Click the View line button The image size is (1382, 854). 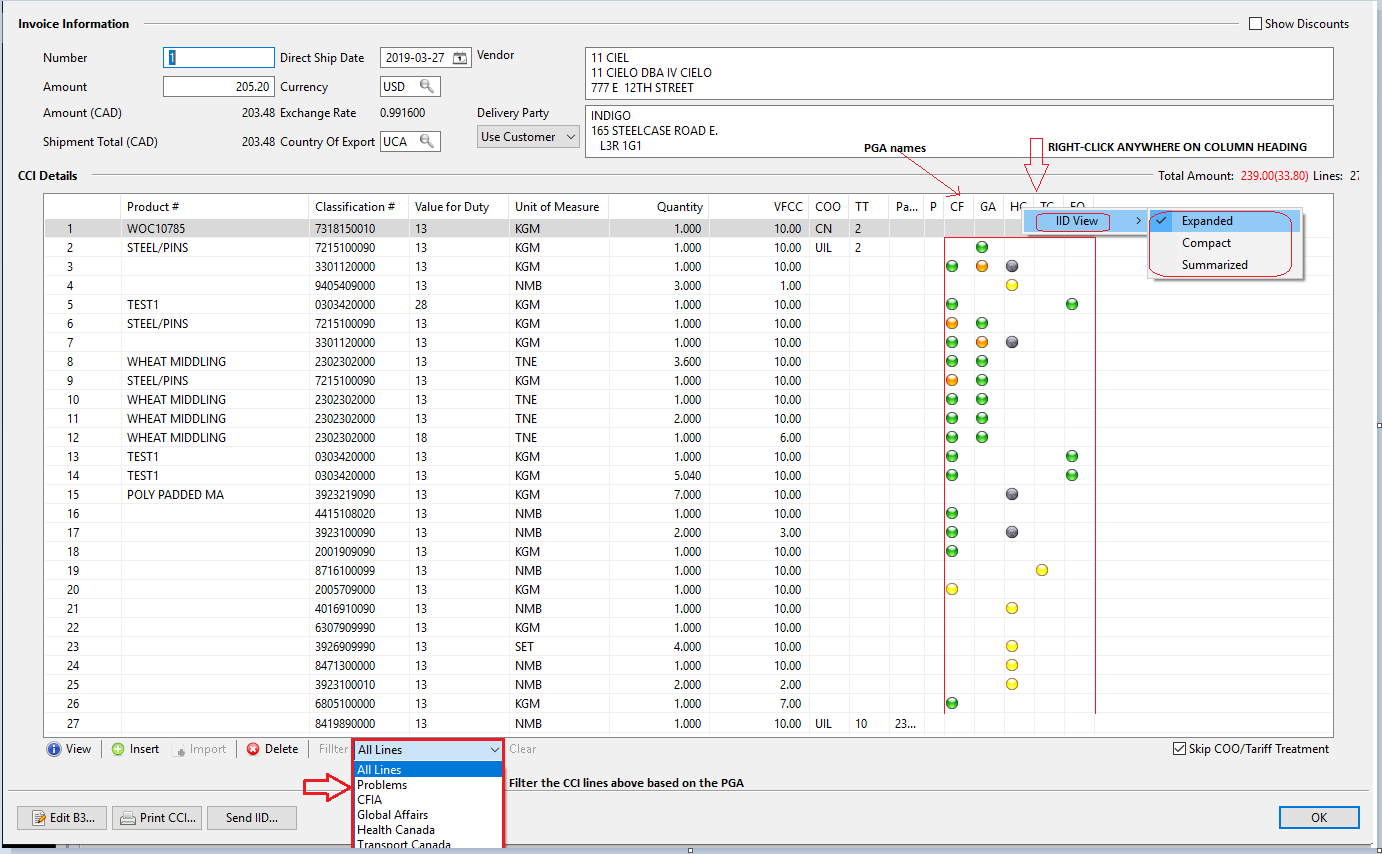69,749
